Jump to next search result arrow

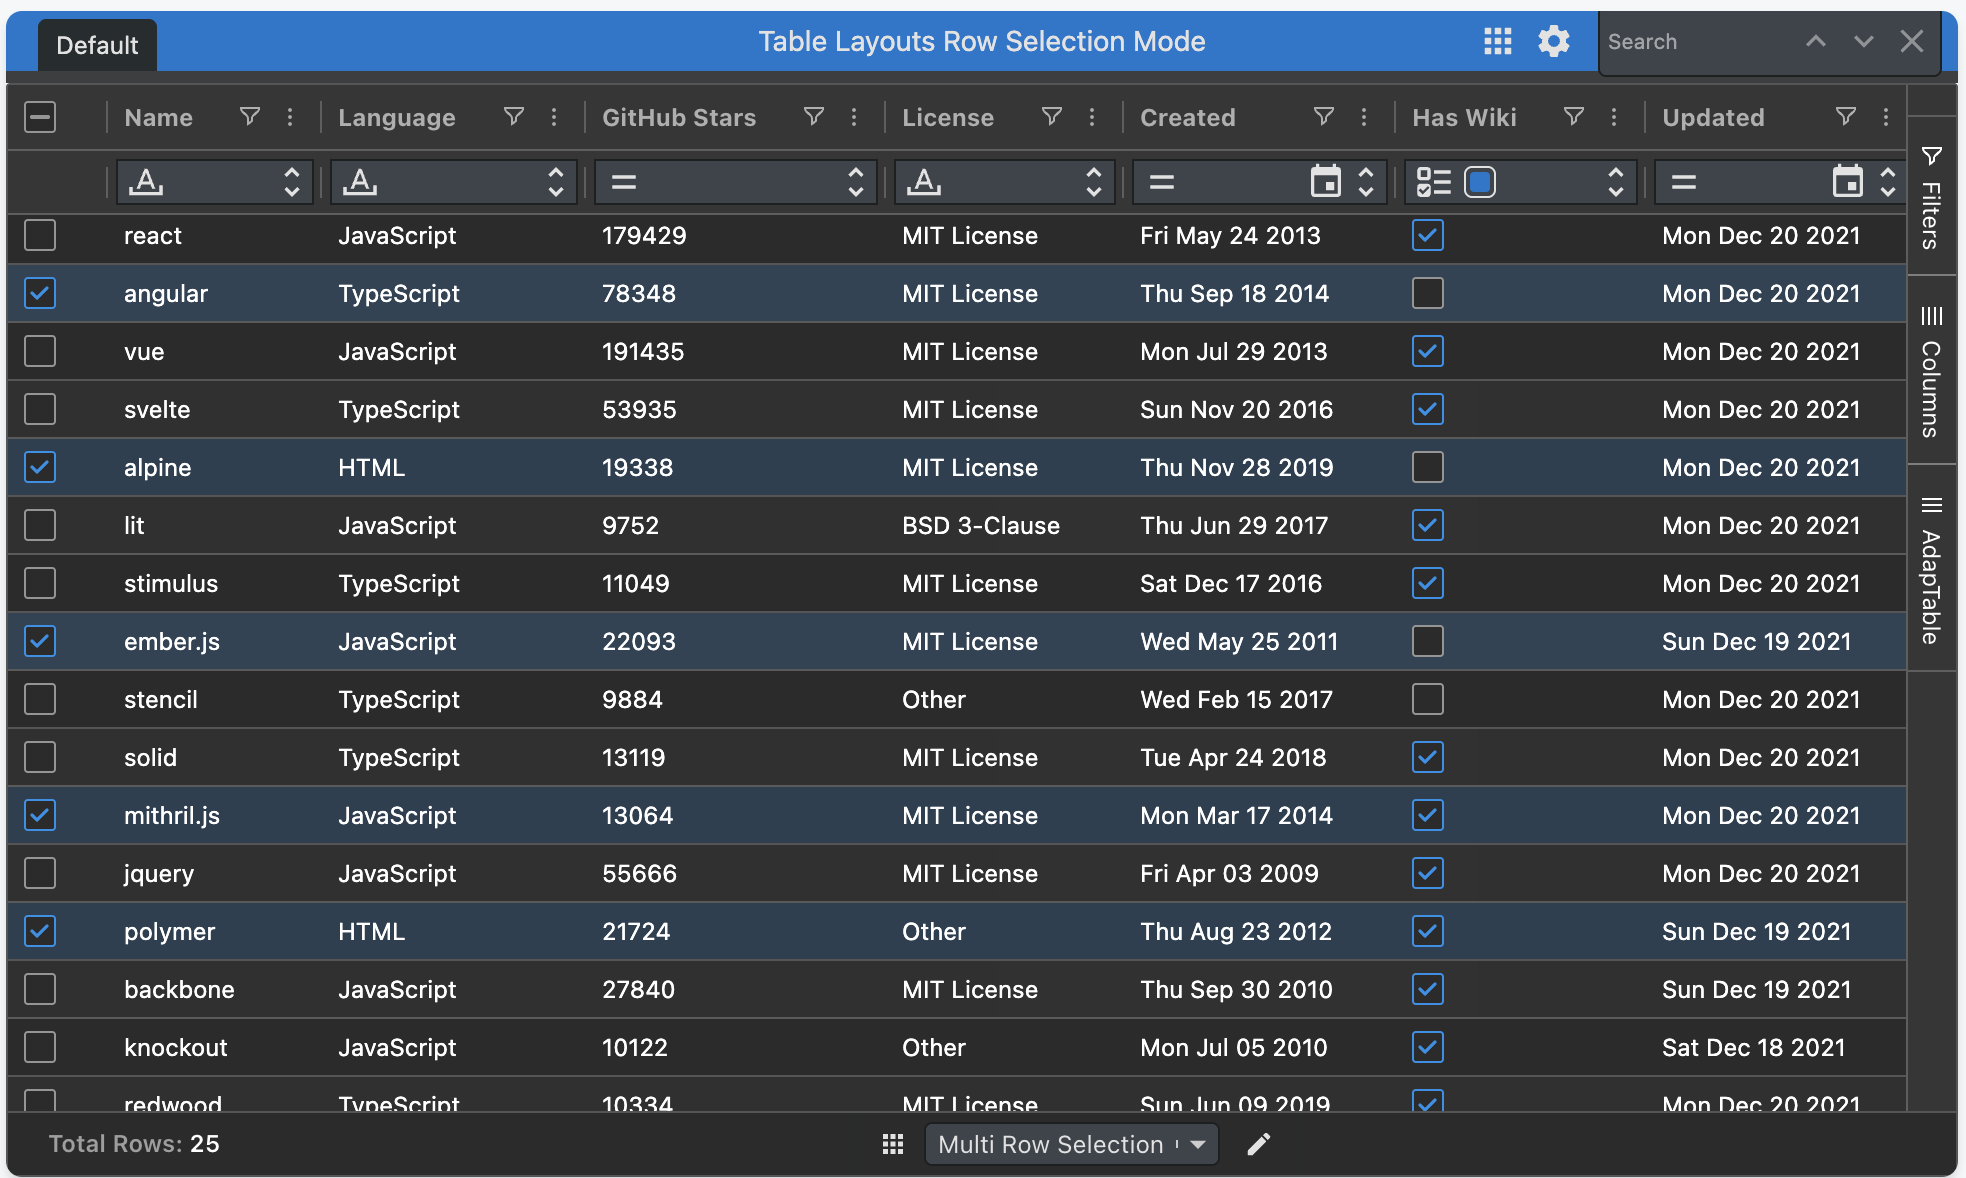(x=1863, y=41)
